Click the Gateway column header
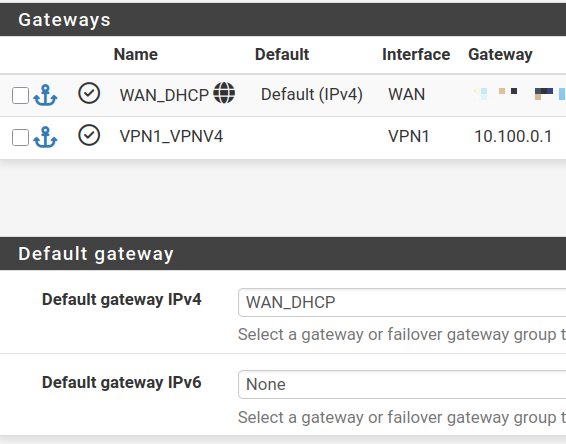The image size is (566, 444). tap(500, 55)
